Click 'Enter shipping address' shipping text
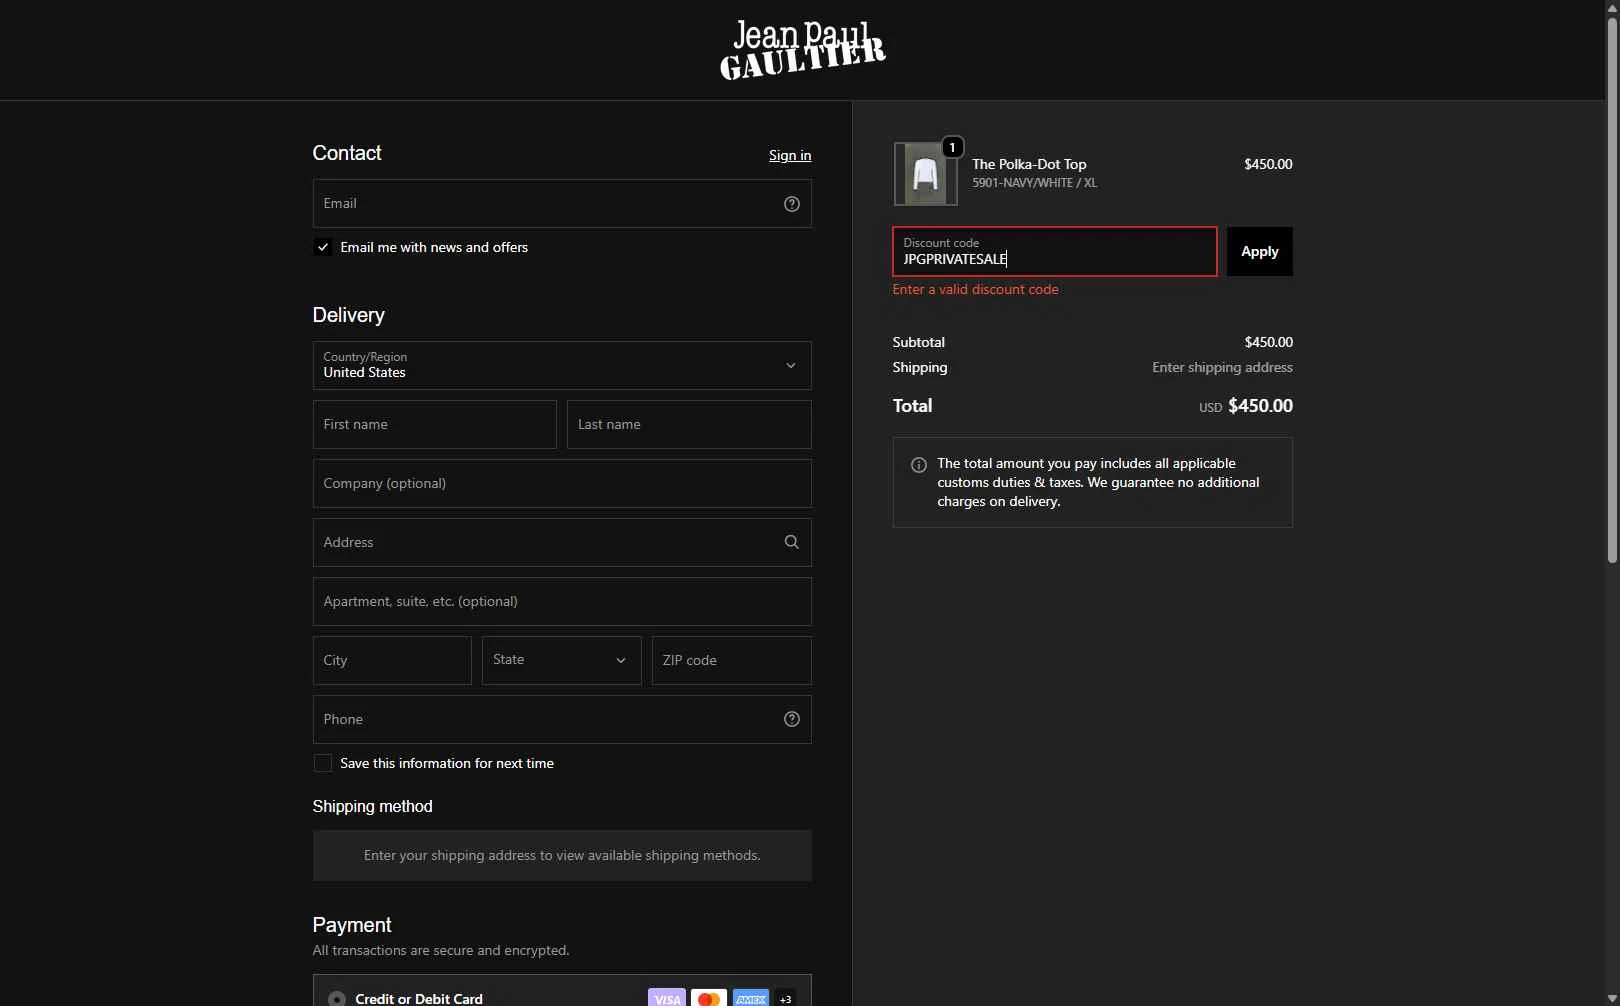Screen dimensions: 1620x1006 [1222, 367]
